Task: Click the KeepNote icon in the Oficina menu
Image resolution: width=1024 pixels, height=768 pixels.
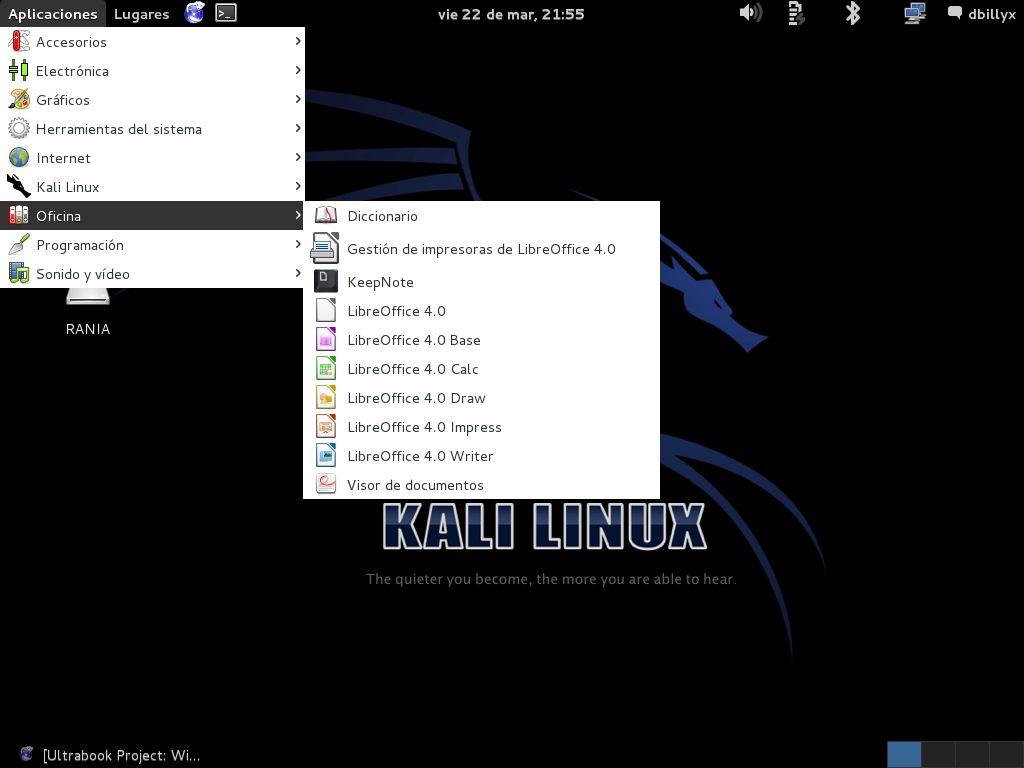Action: 325,281
